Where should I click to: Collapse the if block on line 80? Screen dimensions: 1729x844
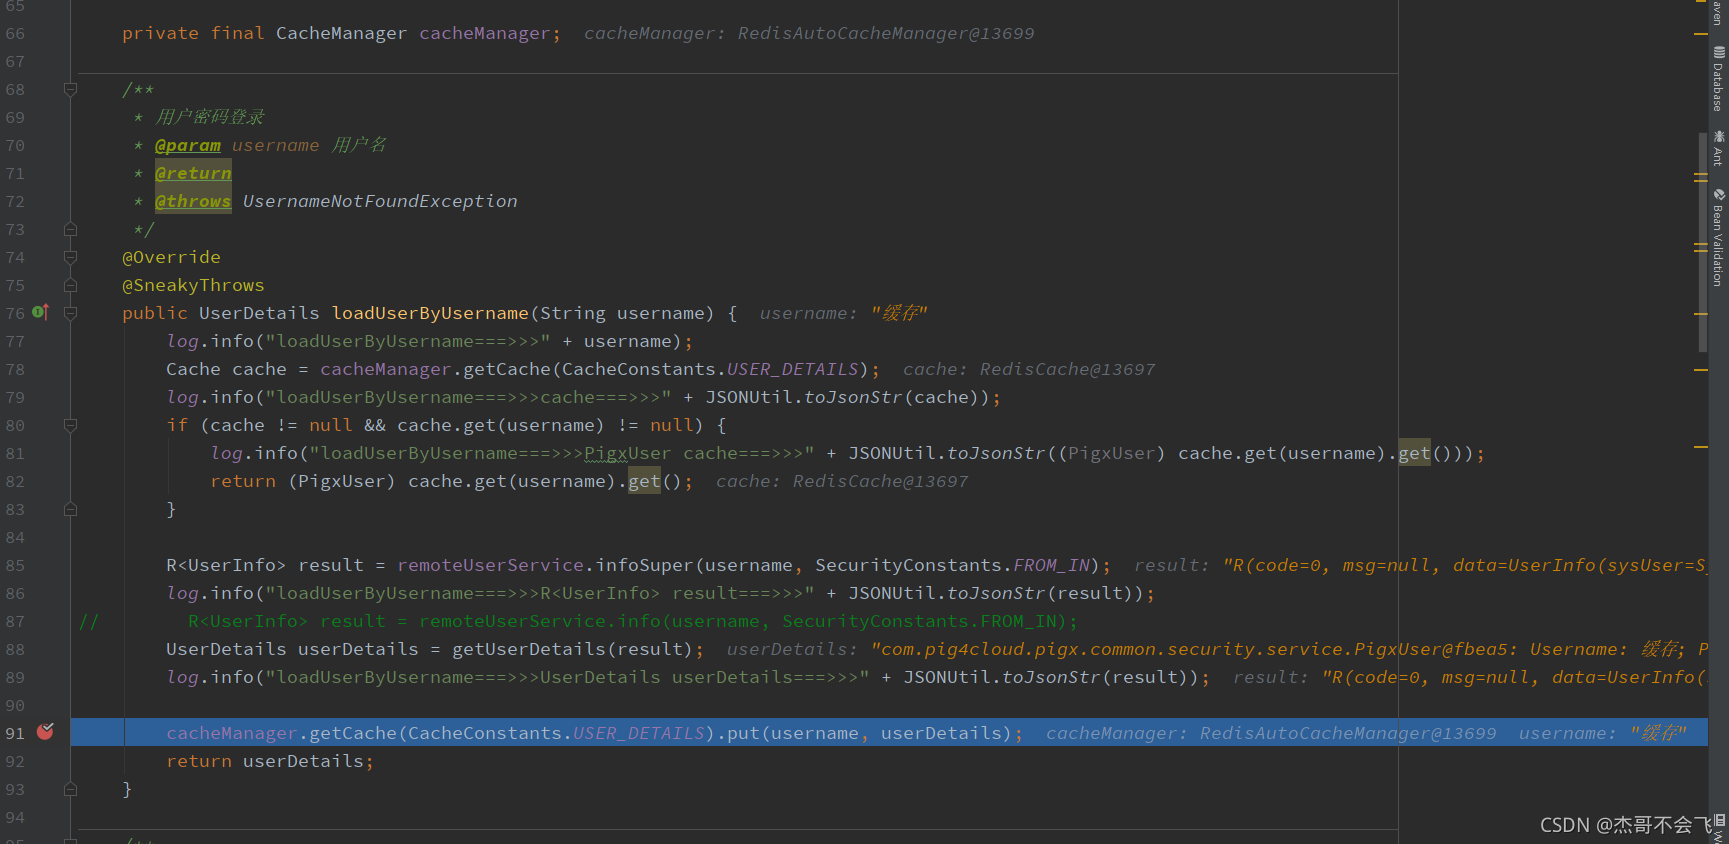tap(70, 425)
